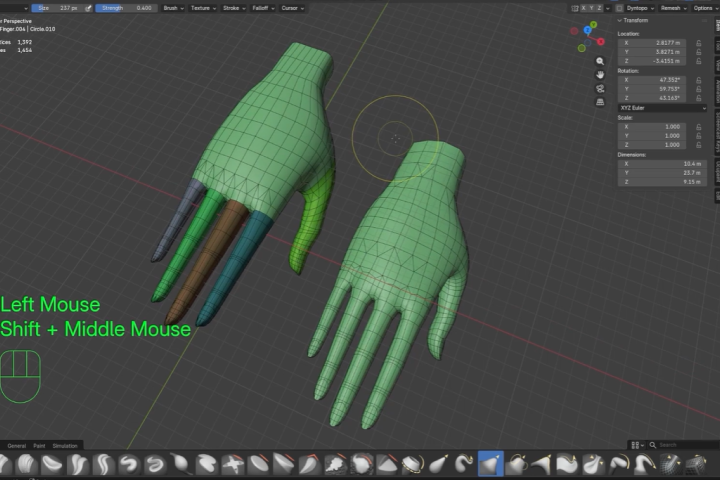720x480 pixels.
Task: Click the search magnifier in the asset shelf
Action: point(652,445)
